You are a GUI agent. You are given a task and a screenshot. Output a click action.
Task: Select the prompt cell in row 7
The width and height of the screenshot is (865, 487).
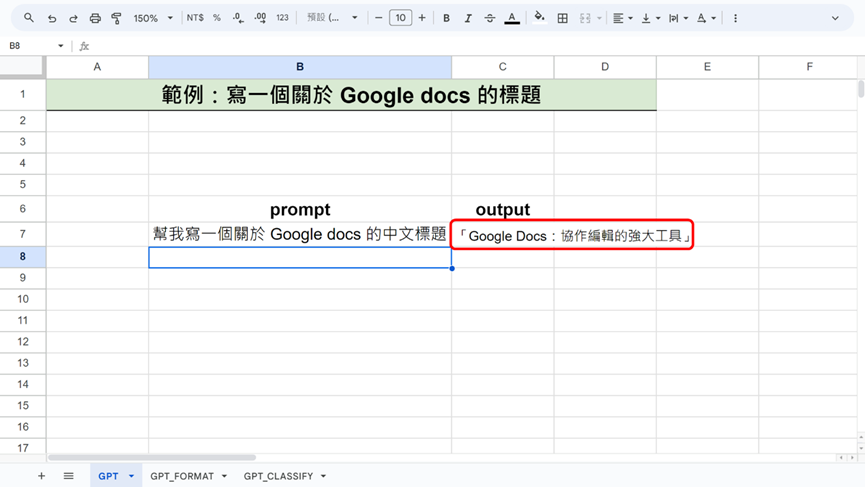[300, 234]
